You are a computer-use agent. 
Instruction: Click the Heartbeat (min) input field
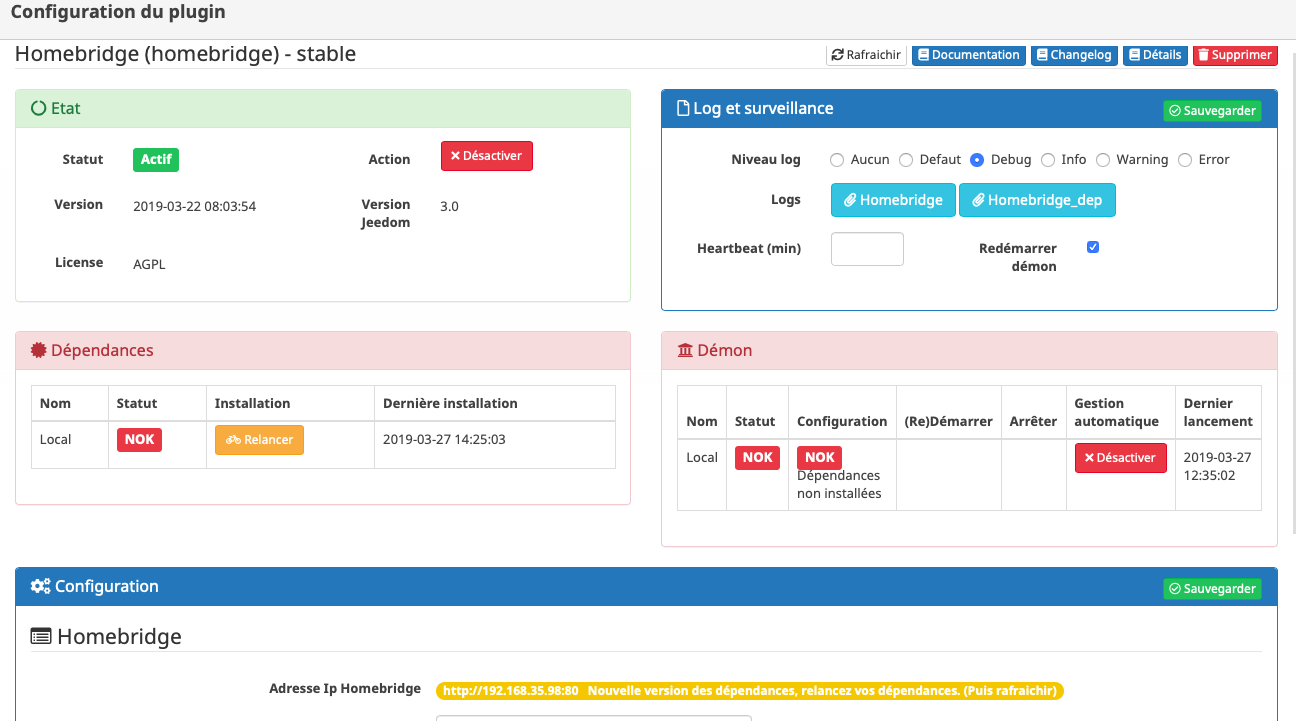click(x=867, y=249)
